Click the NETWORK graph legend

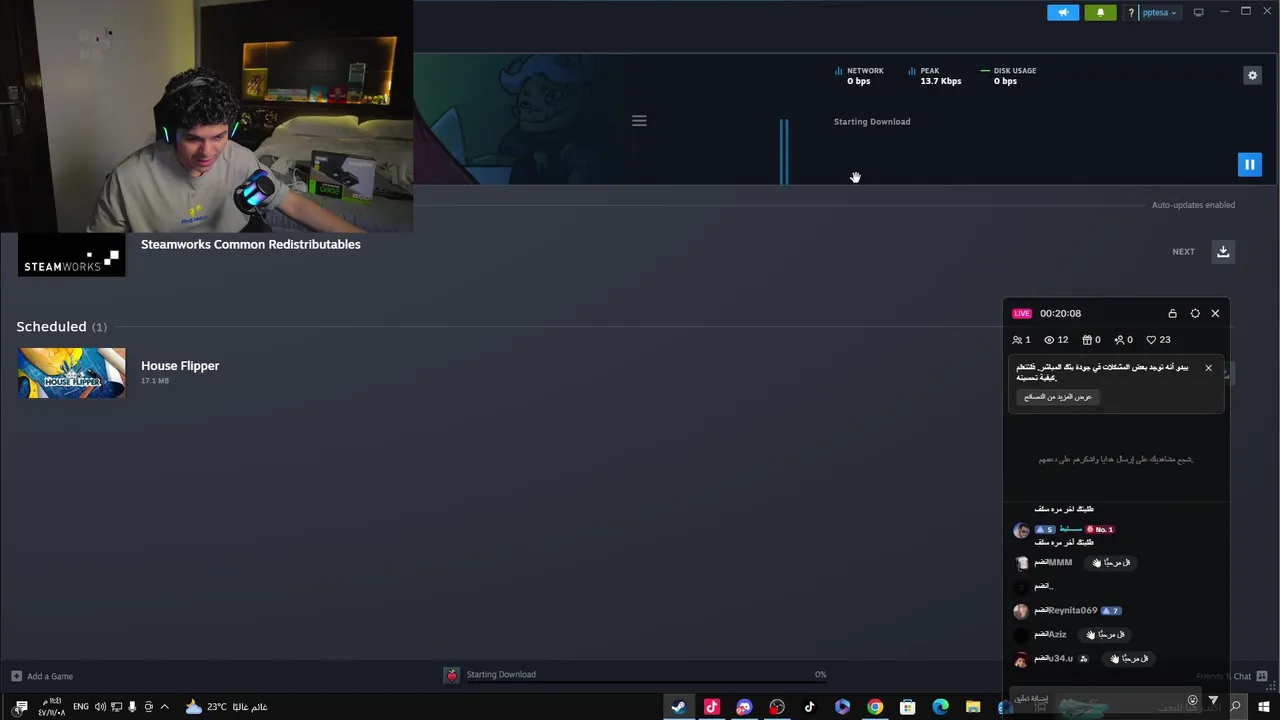pos(860,76)
